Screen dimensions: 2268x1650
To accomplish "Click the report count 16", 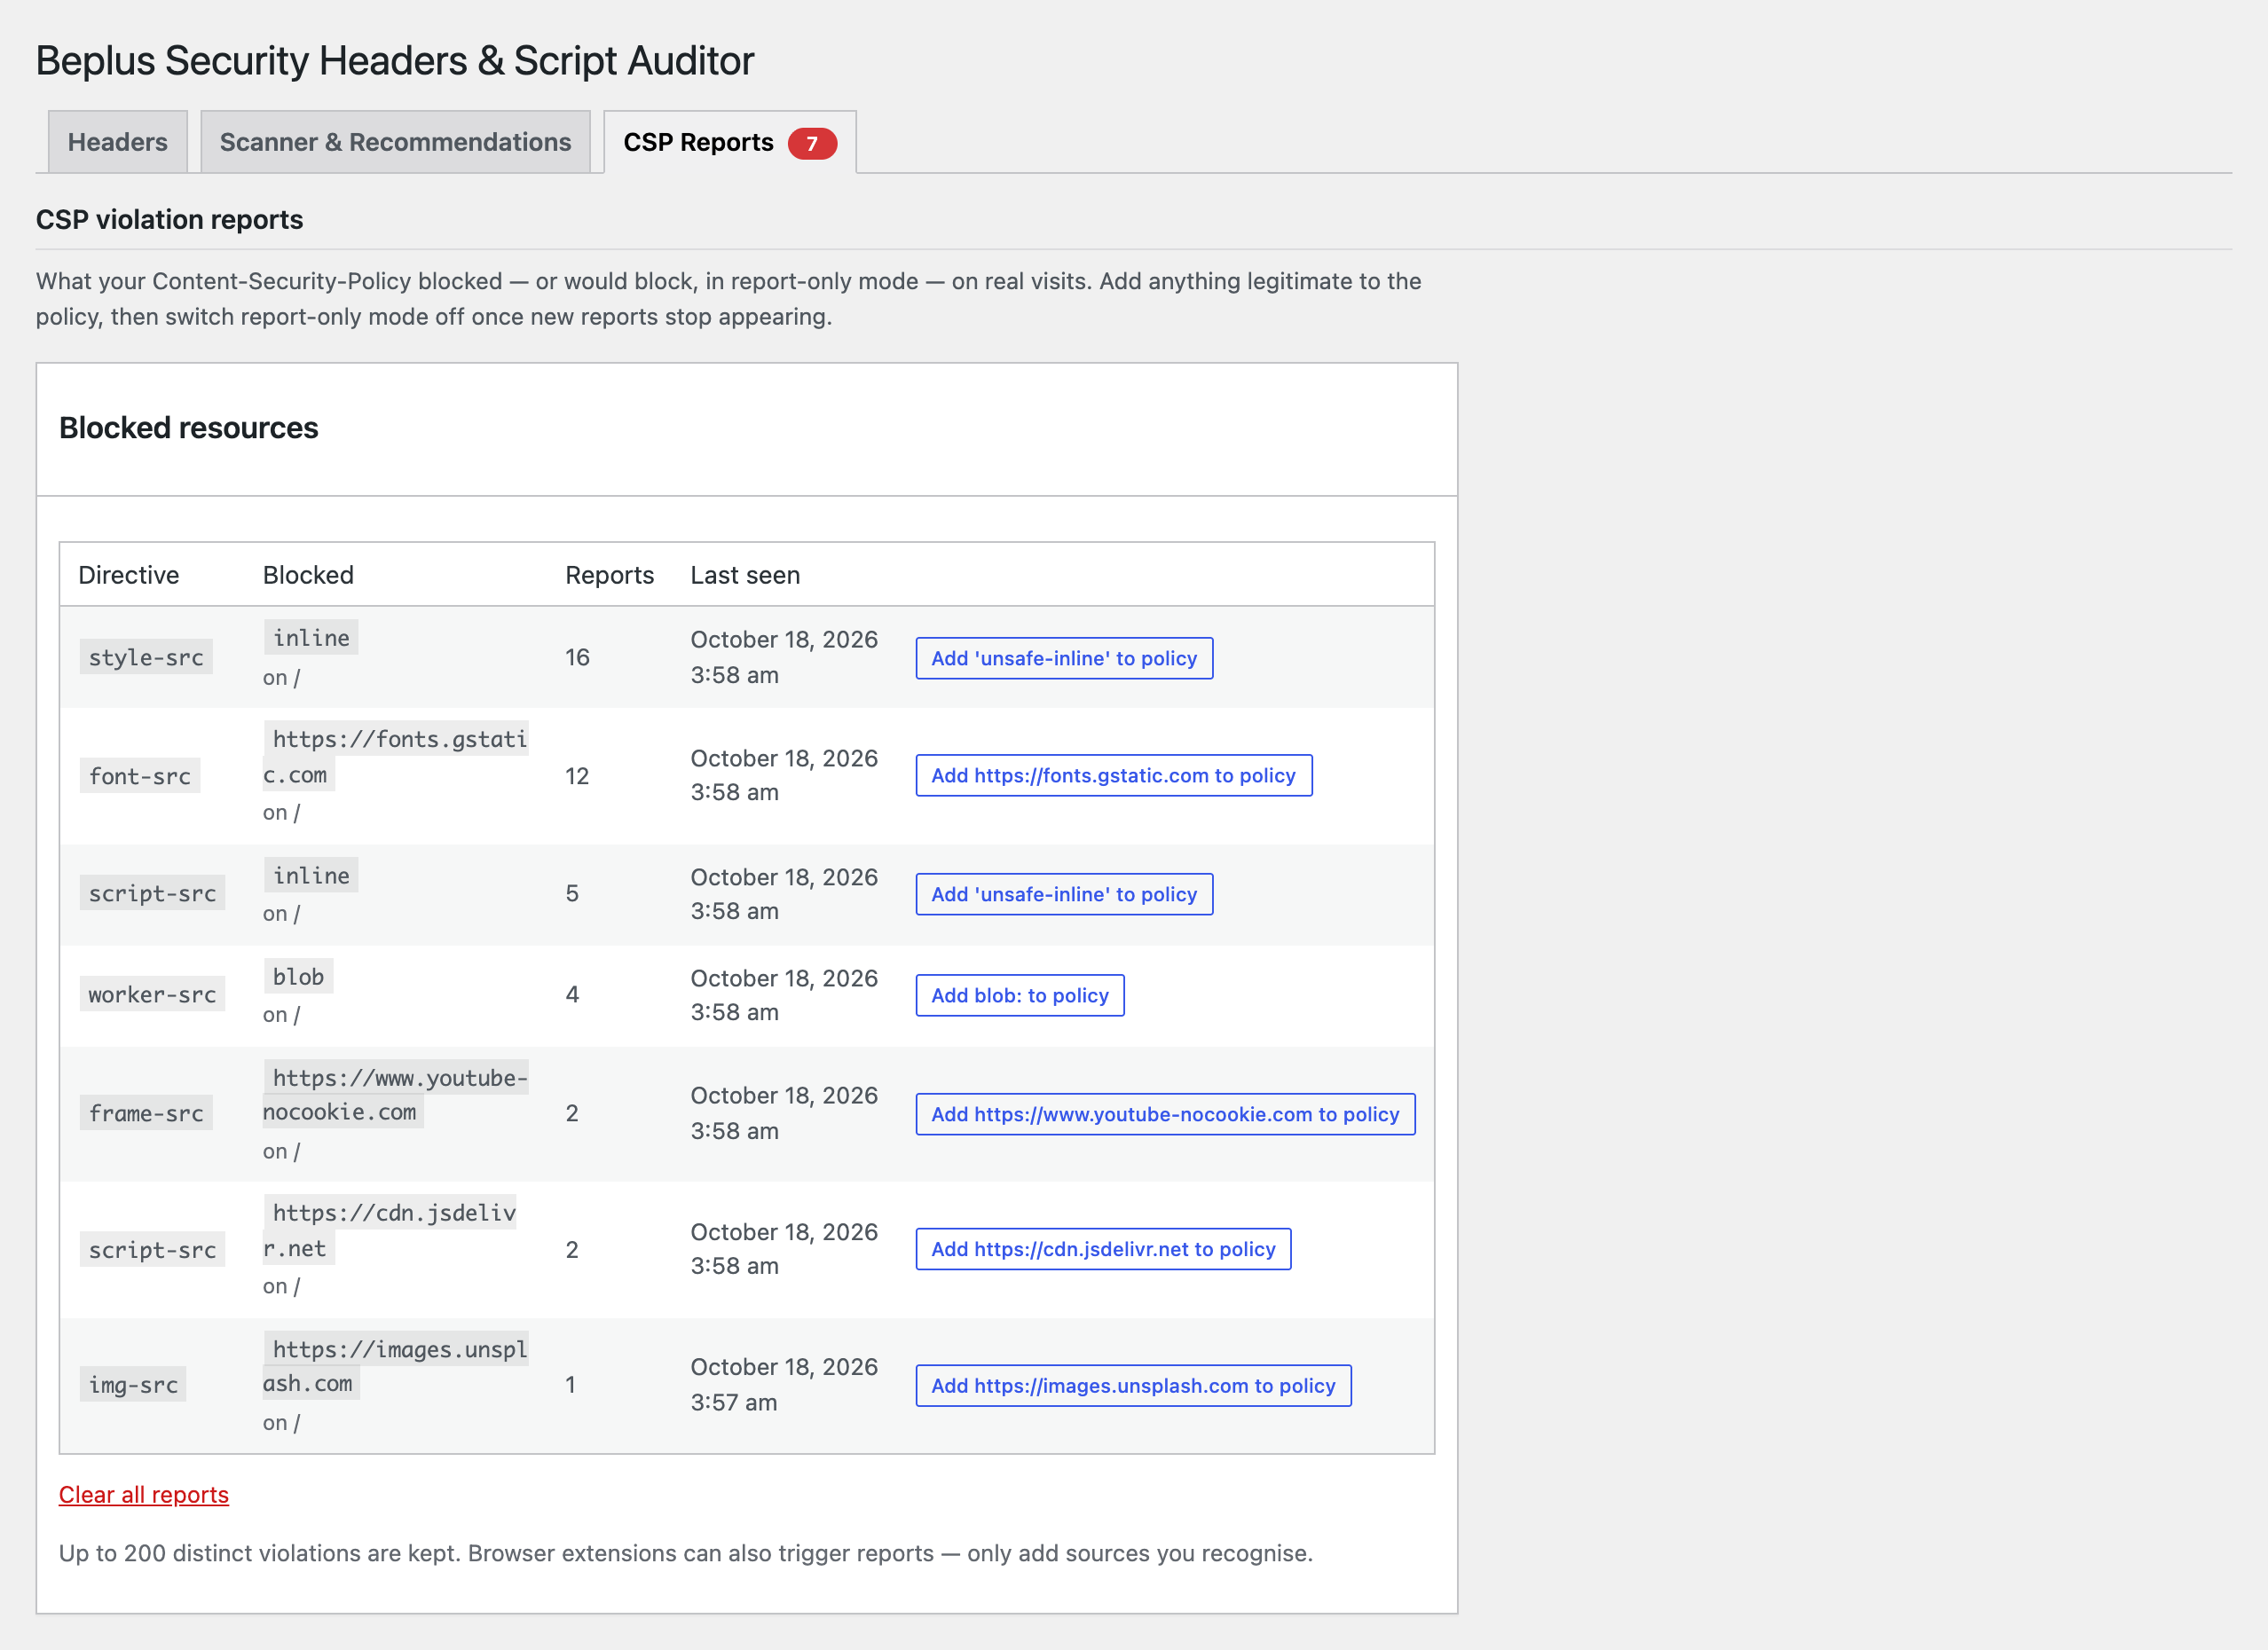I will pyautogui.click(x=577, y=657).
